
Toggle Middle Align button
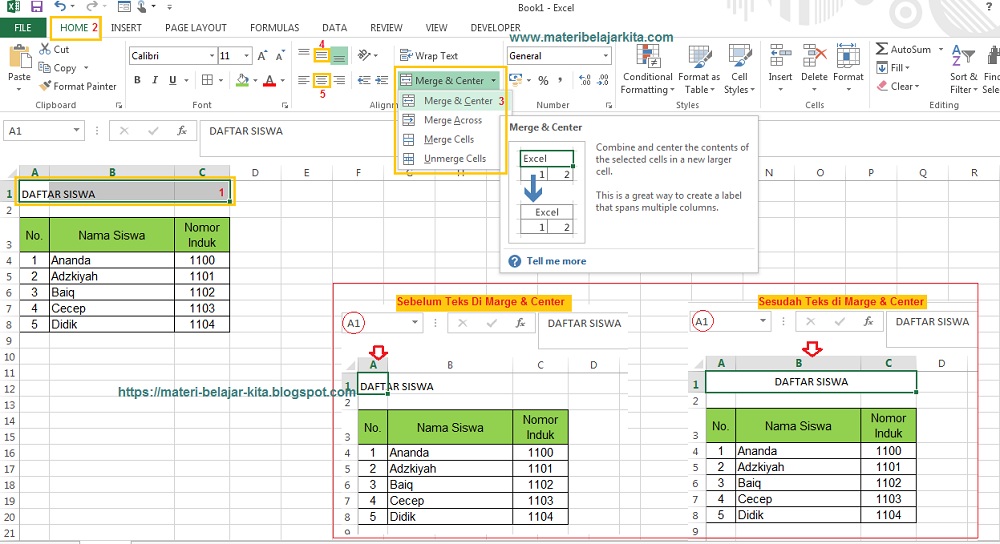pos(321,55)
